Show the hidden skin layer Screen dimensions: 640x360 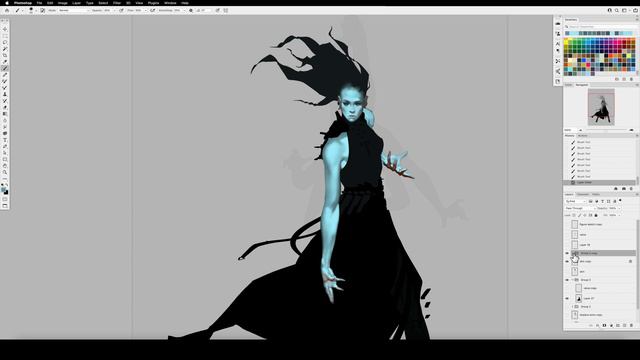pyautogui.click(x=567, y=271)
